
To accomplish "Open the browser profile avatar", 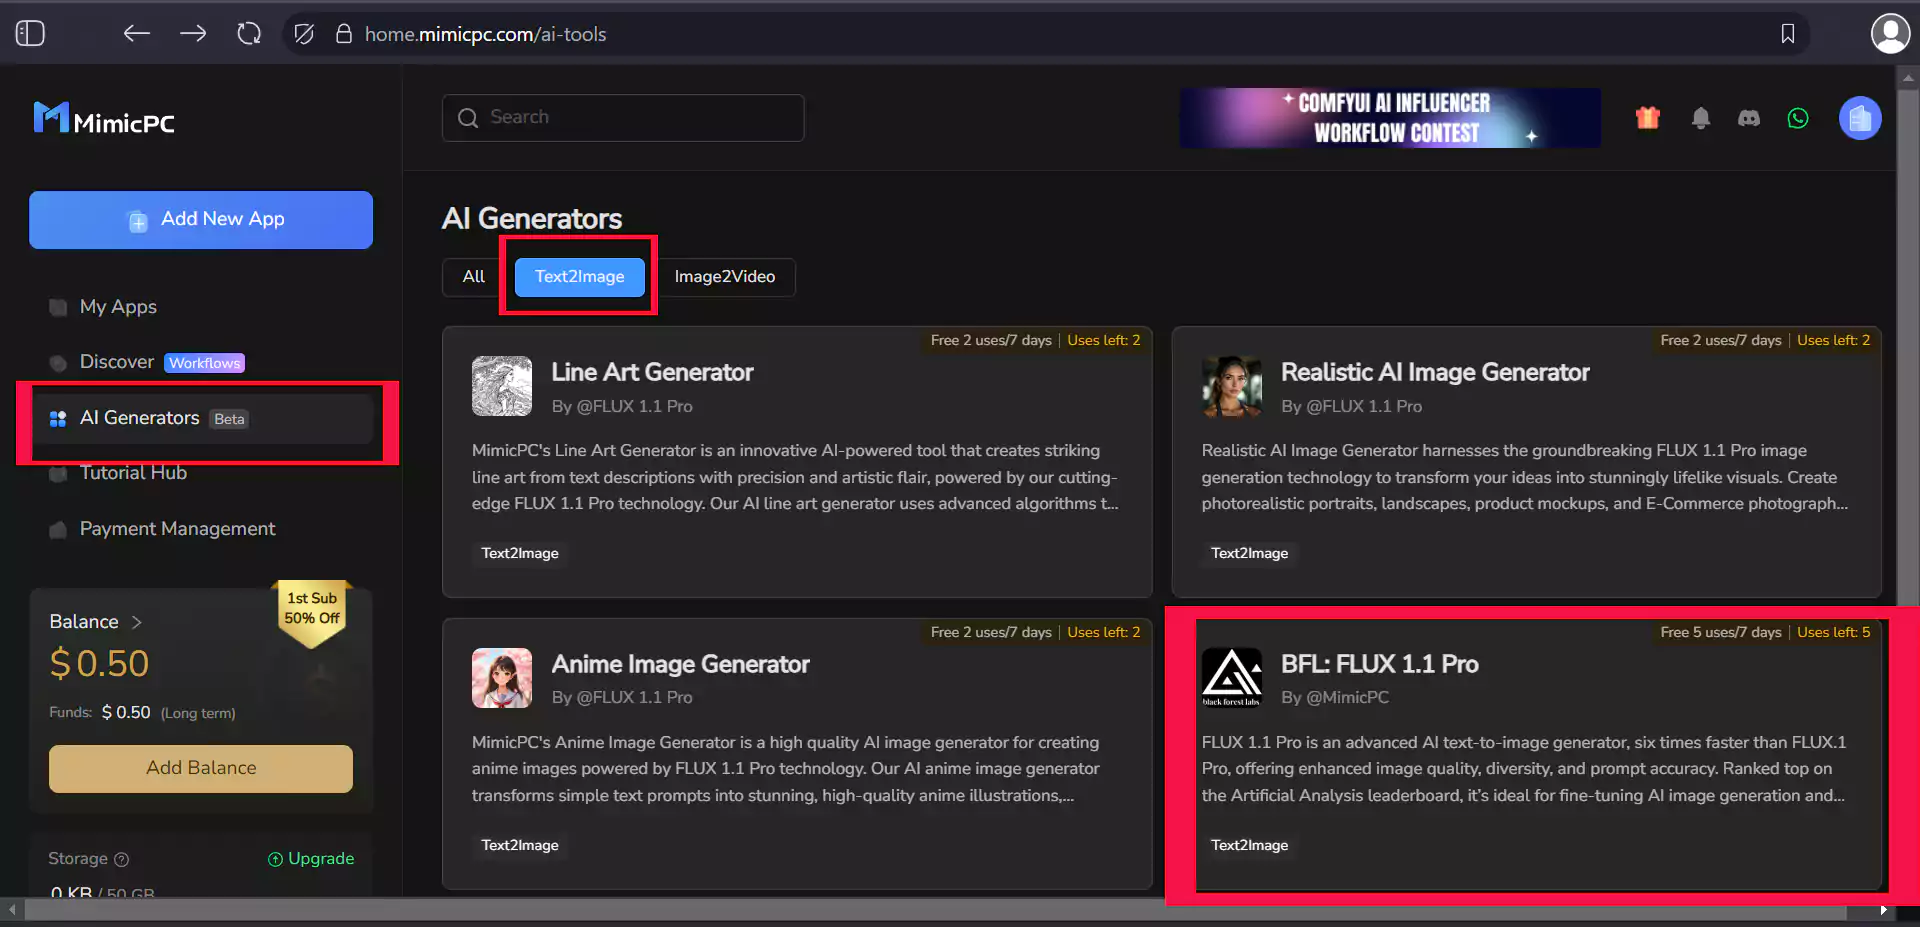I will (1889, 34).
